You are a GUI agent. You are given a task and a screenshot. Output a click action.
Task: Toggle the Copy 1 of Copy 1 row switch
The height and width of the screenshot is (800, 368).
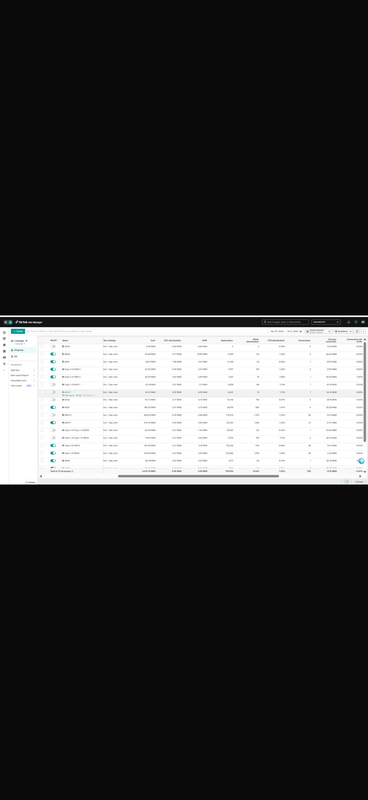point(53,438)
